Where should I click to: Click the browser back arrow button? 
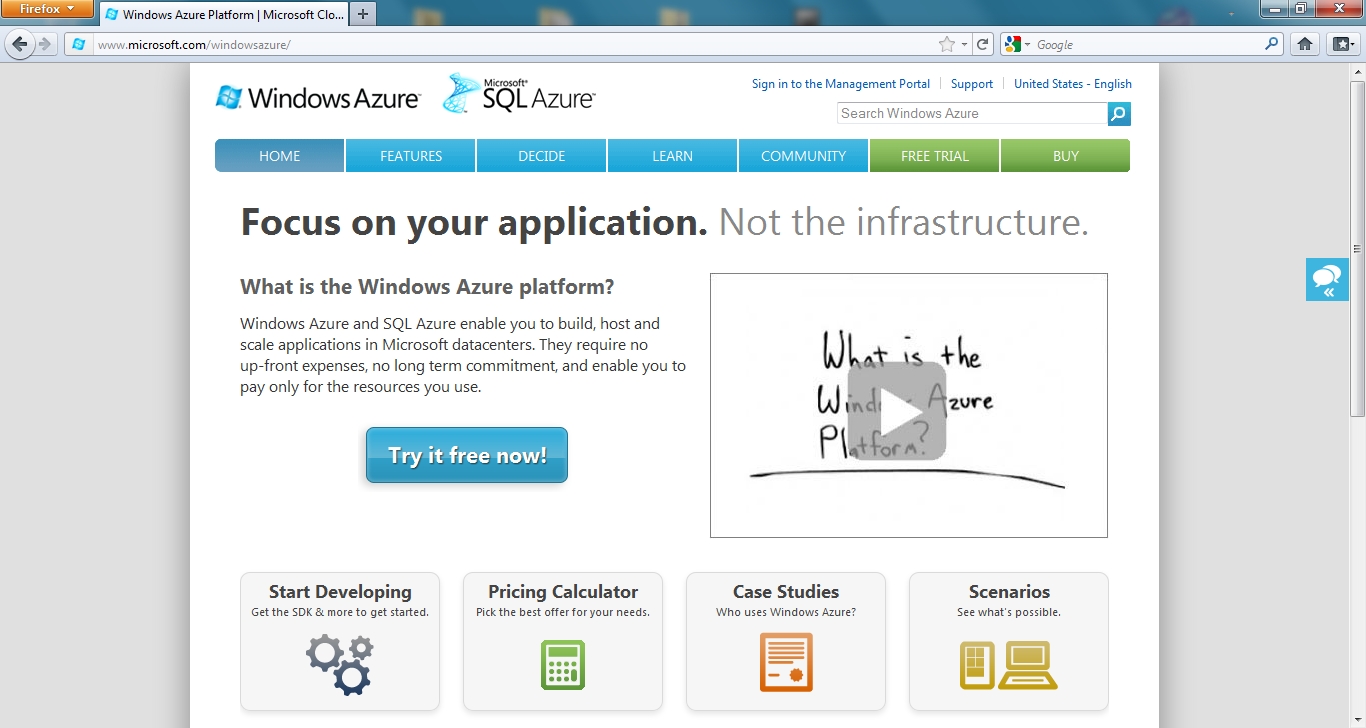[x=20, y=44]
